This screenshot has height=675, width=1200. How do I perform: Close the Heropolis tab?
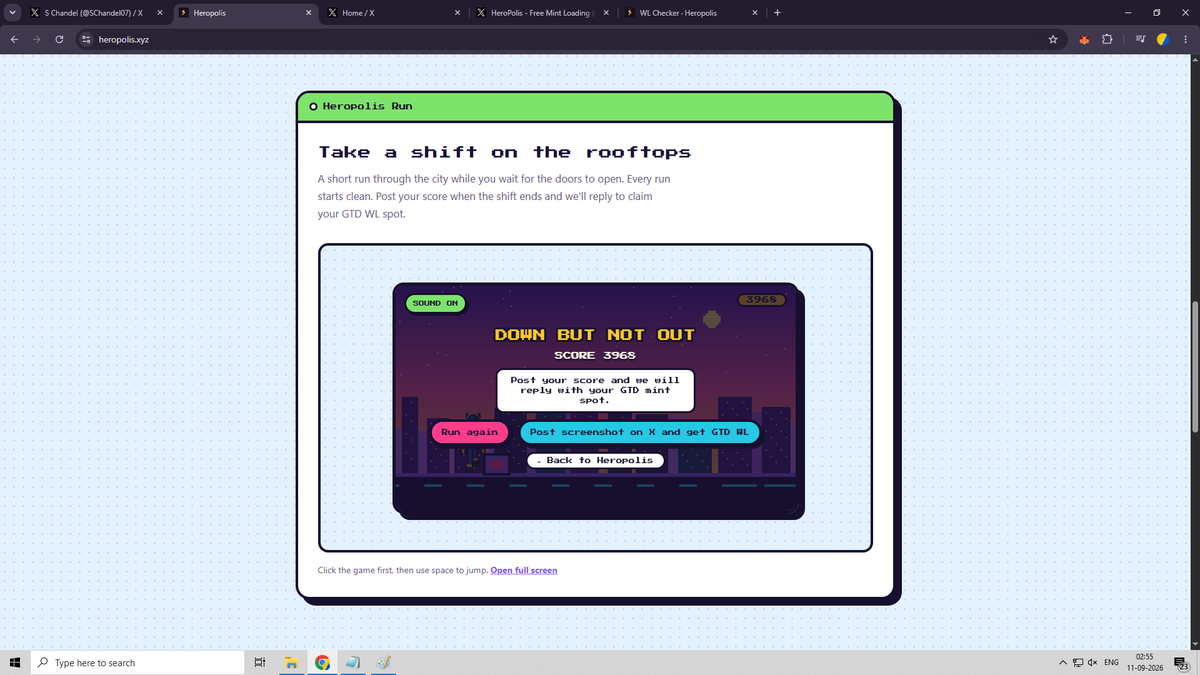307,13
